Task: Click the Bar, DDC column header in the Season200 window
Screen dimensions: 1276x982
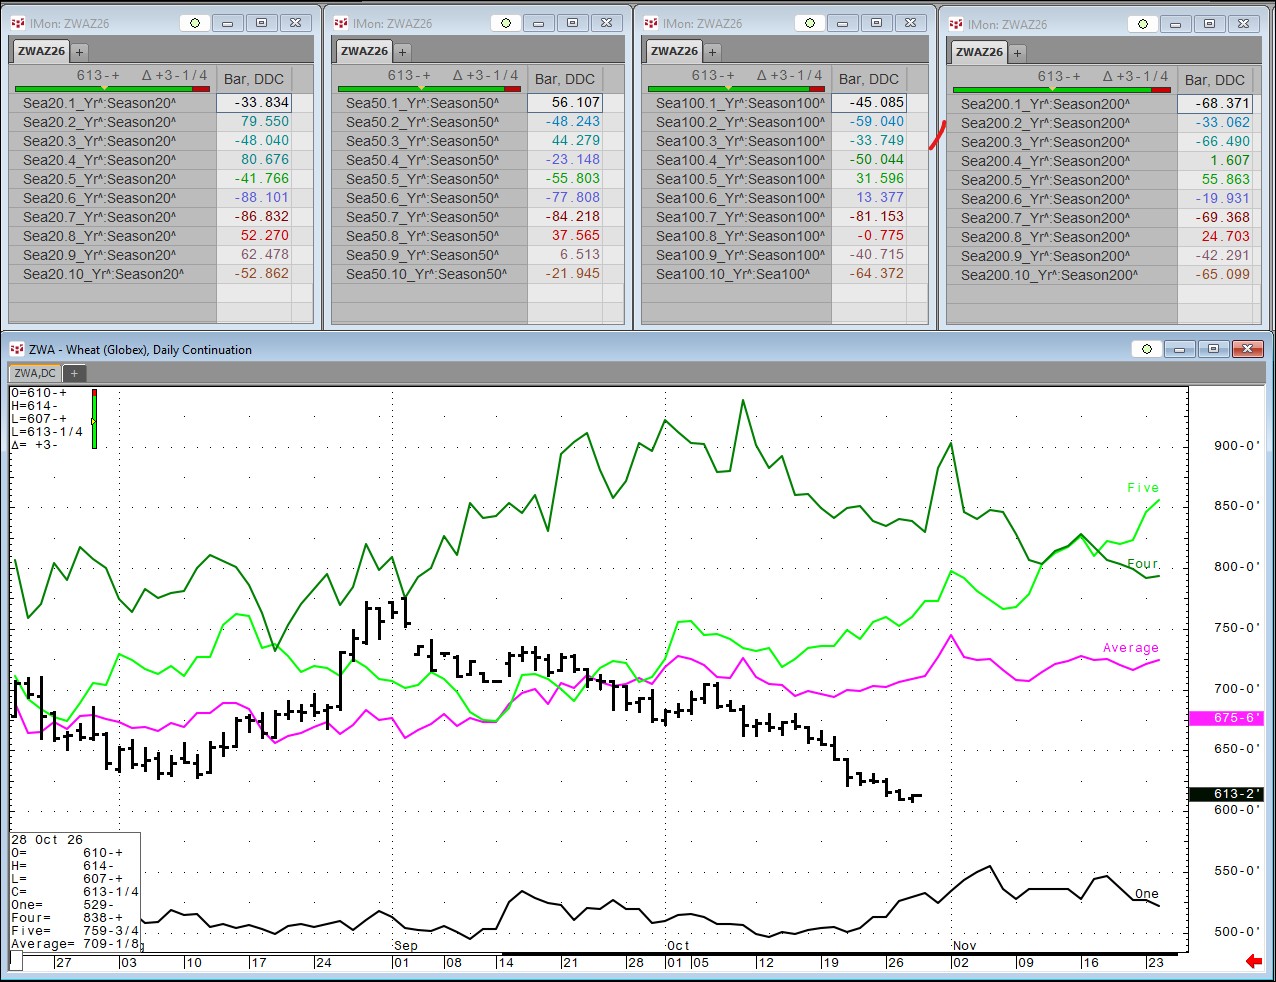Action: point(1215,80)
